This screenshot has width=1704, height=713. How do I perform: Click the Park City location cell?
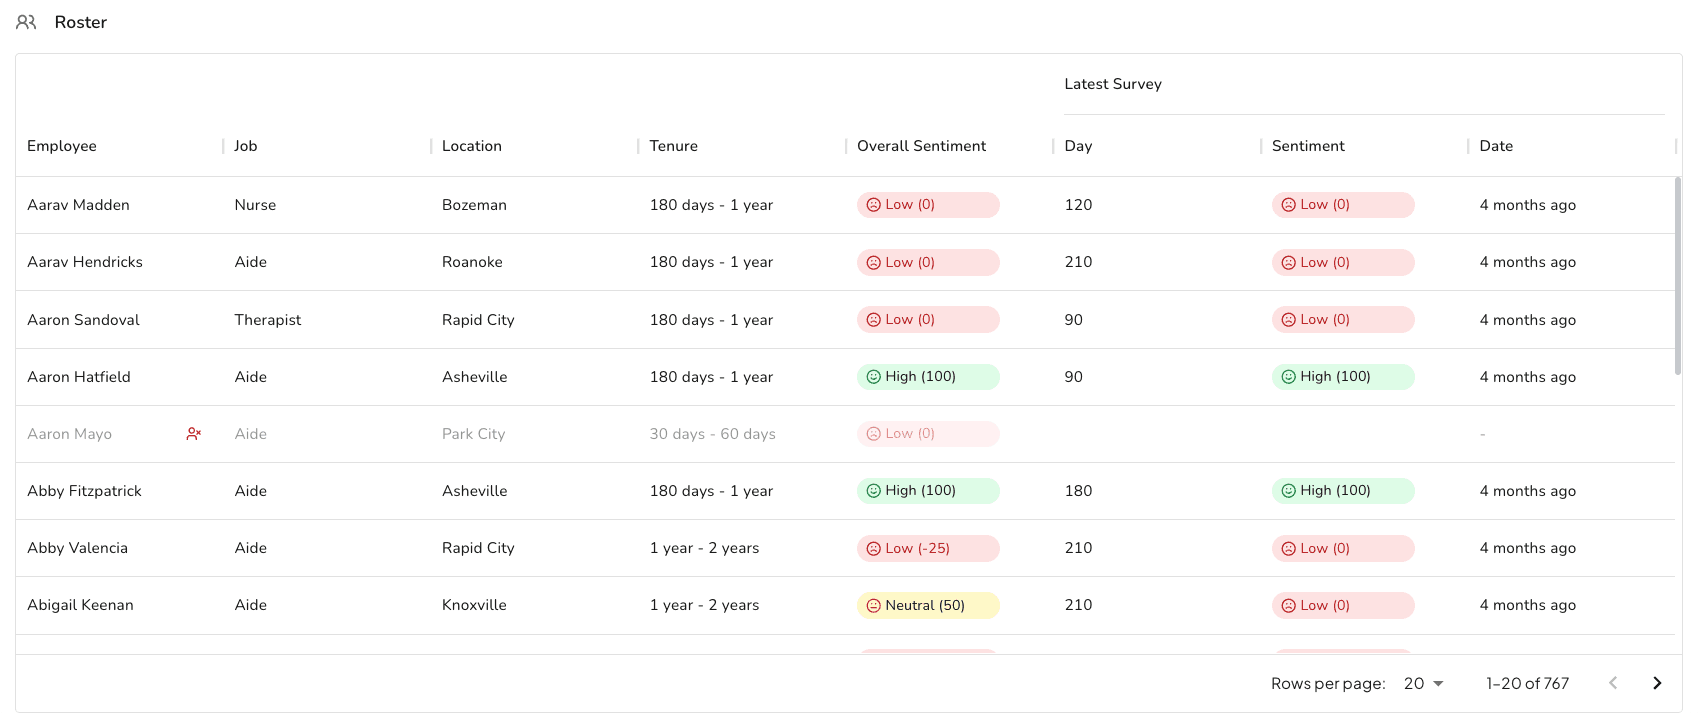point(473,434)
